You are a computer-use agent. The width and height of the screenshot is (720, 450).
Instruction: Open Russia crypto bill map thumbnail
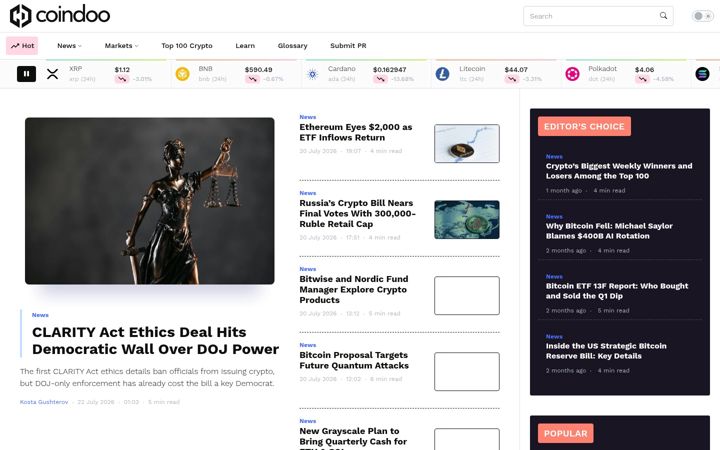pos(467,219)
